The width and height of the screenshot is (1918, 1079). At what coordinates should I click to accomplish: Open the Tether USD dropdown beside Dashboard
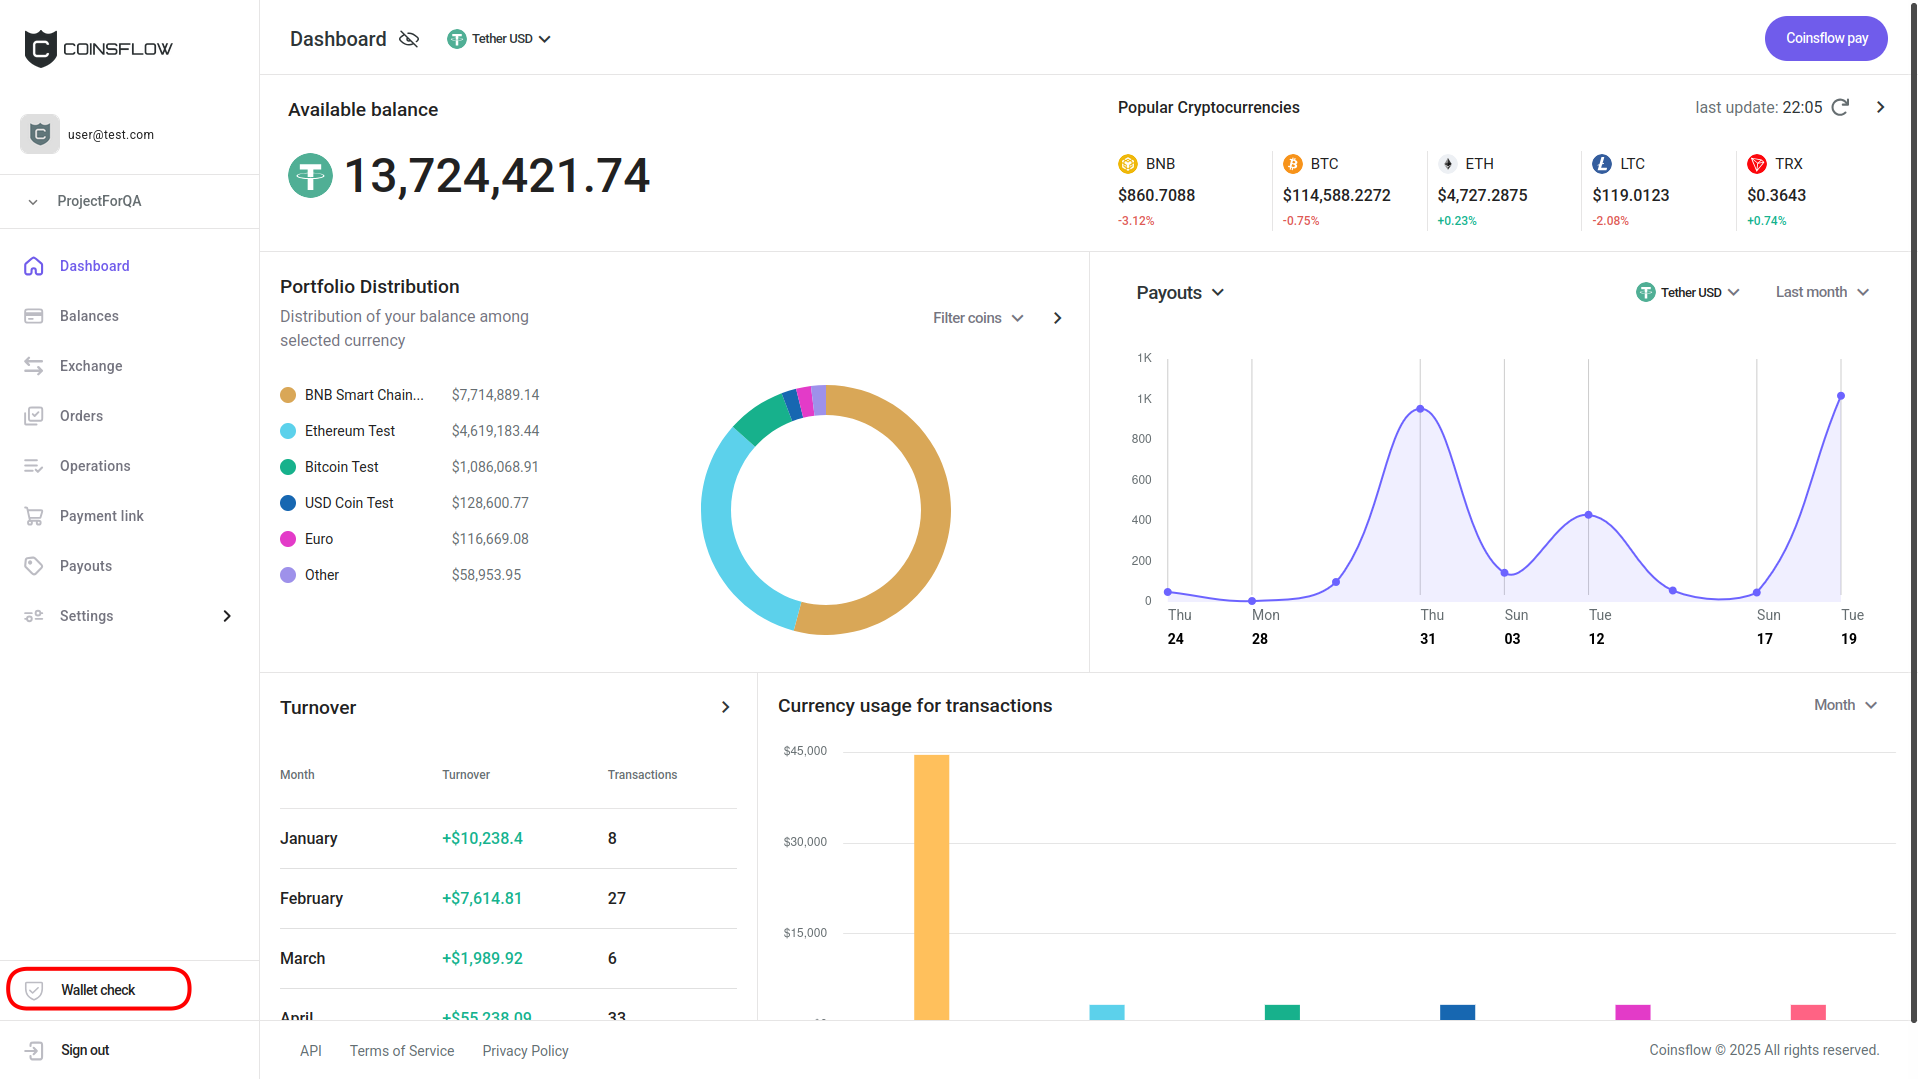click(499, 39)
